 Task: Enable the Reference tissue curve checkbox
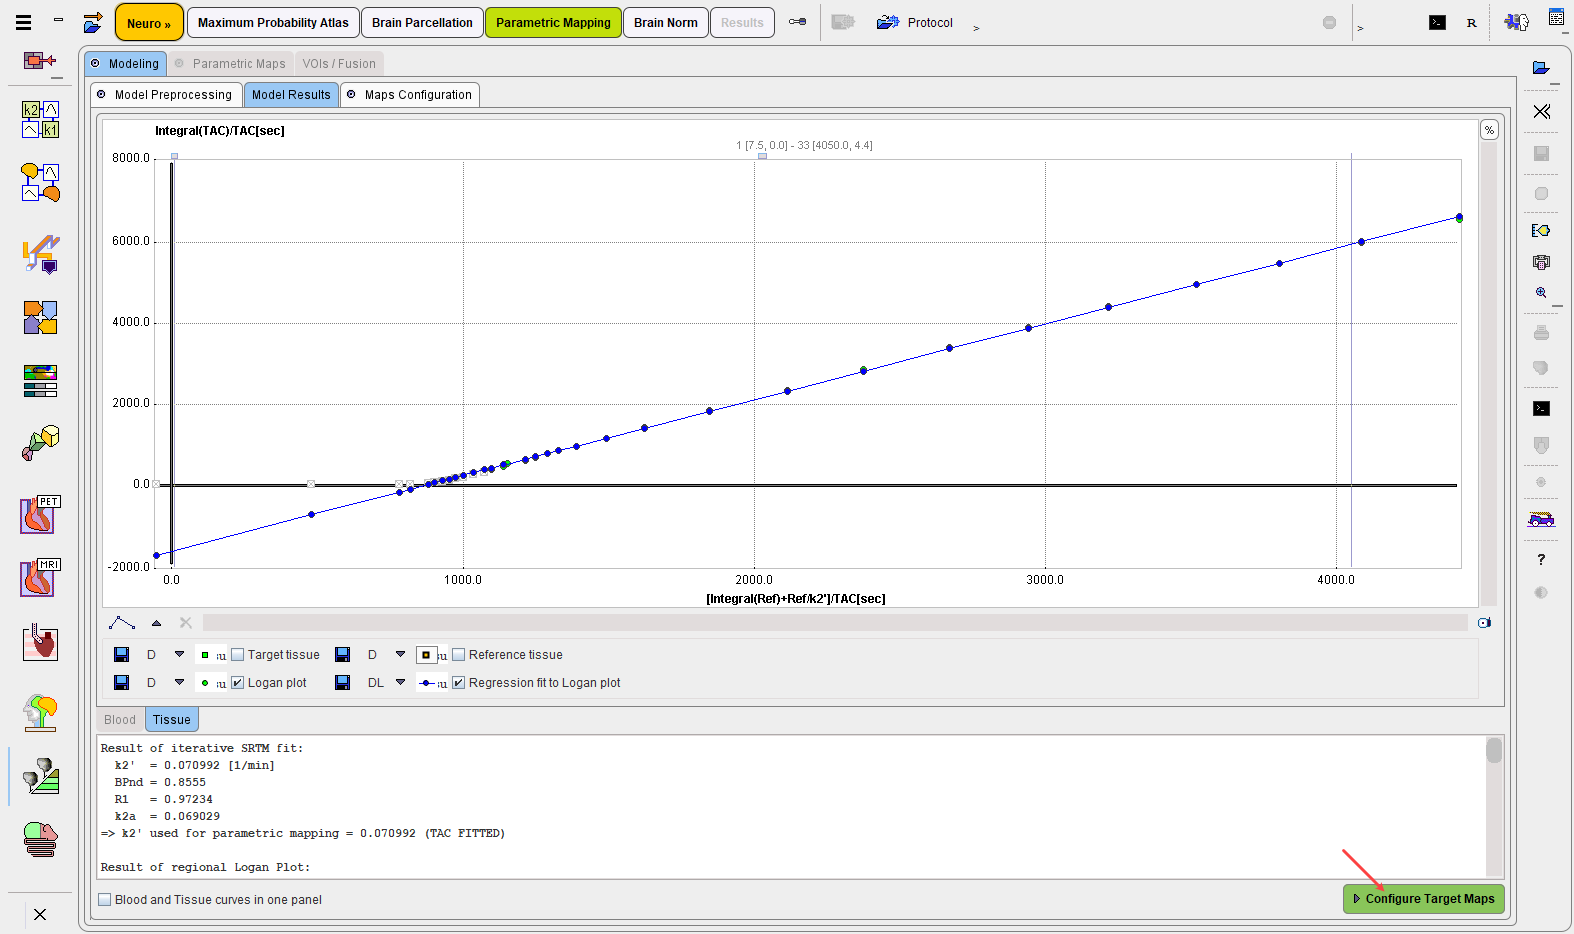coord(459,655)
